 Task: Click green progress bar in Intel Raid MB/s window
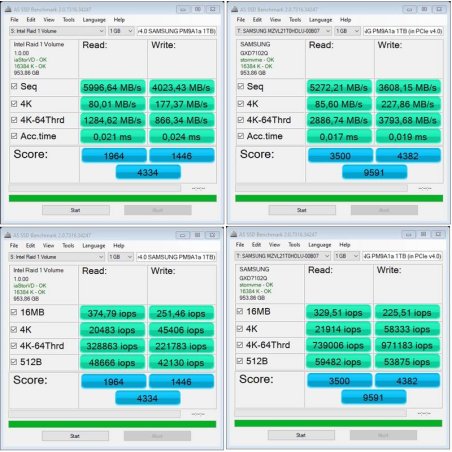(113, 198)
